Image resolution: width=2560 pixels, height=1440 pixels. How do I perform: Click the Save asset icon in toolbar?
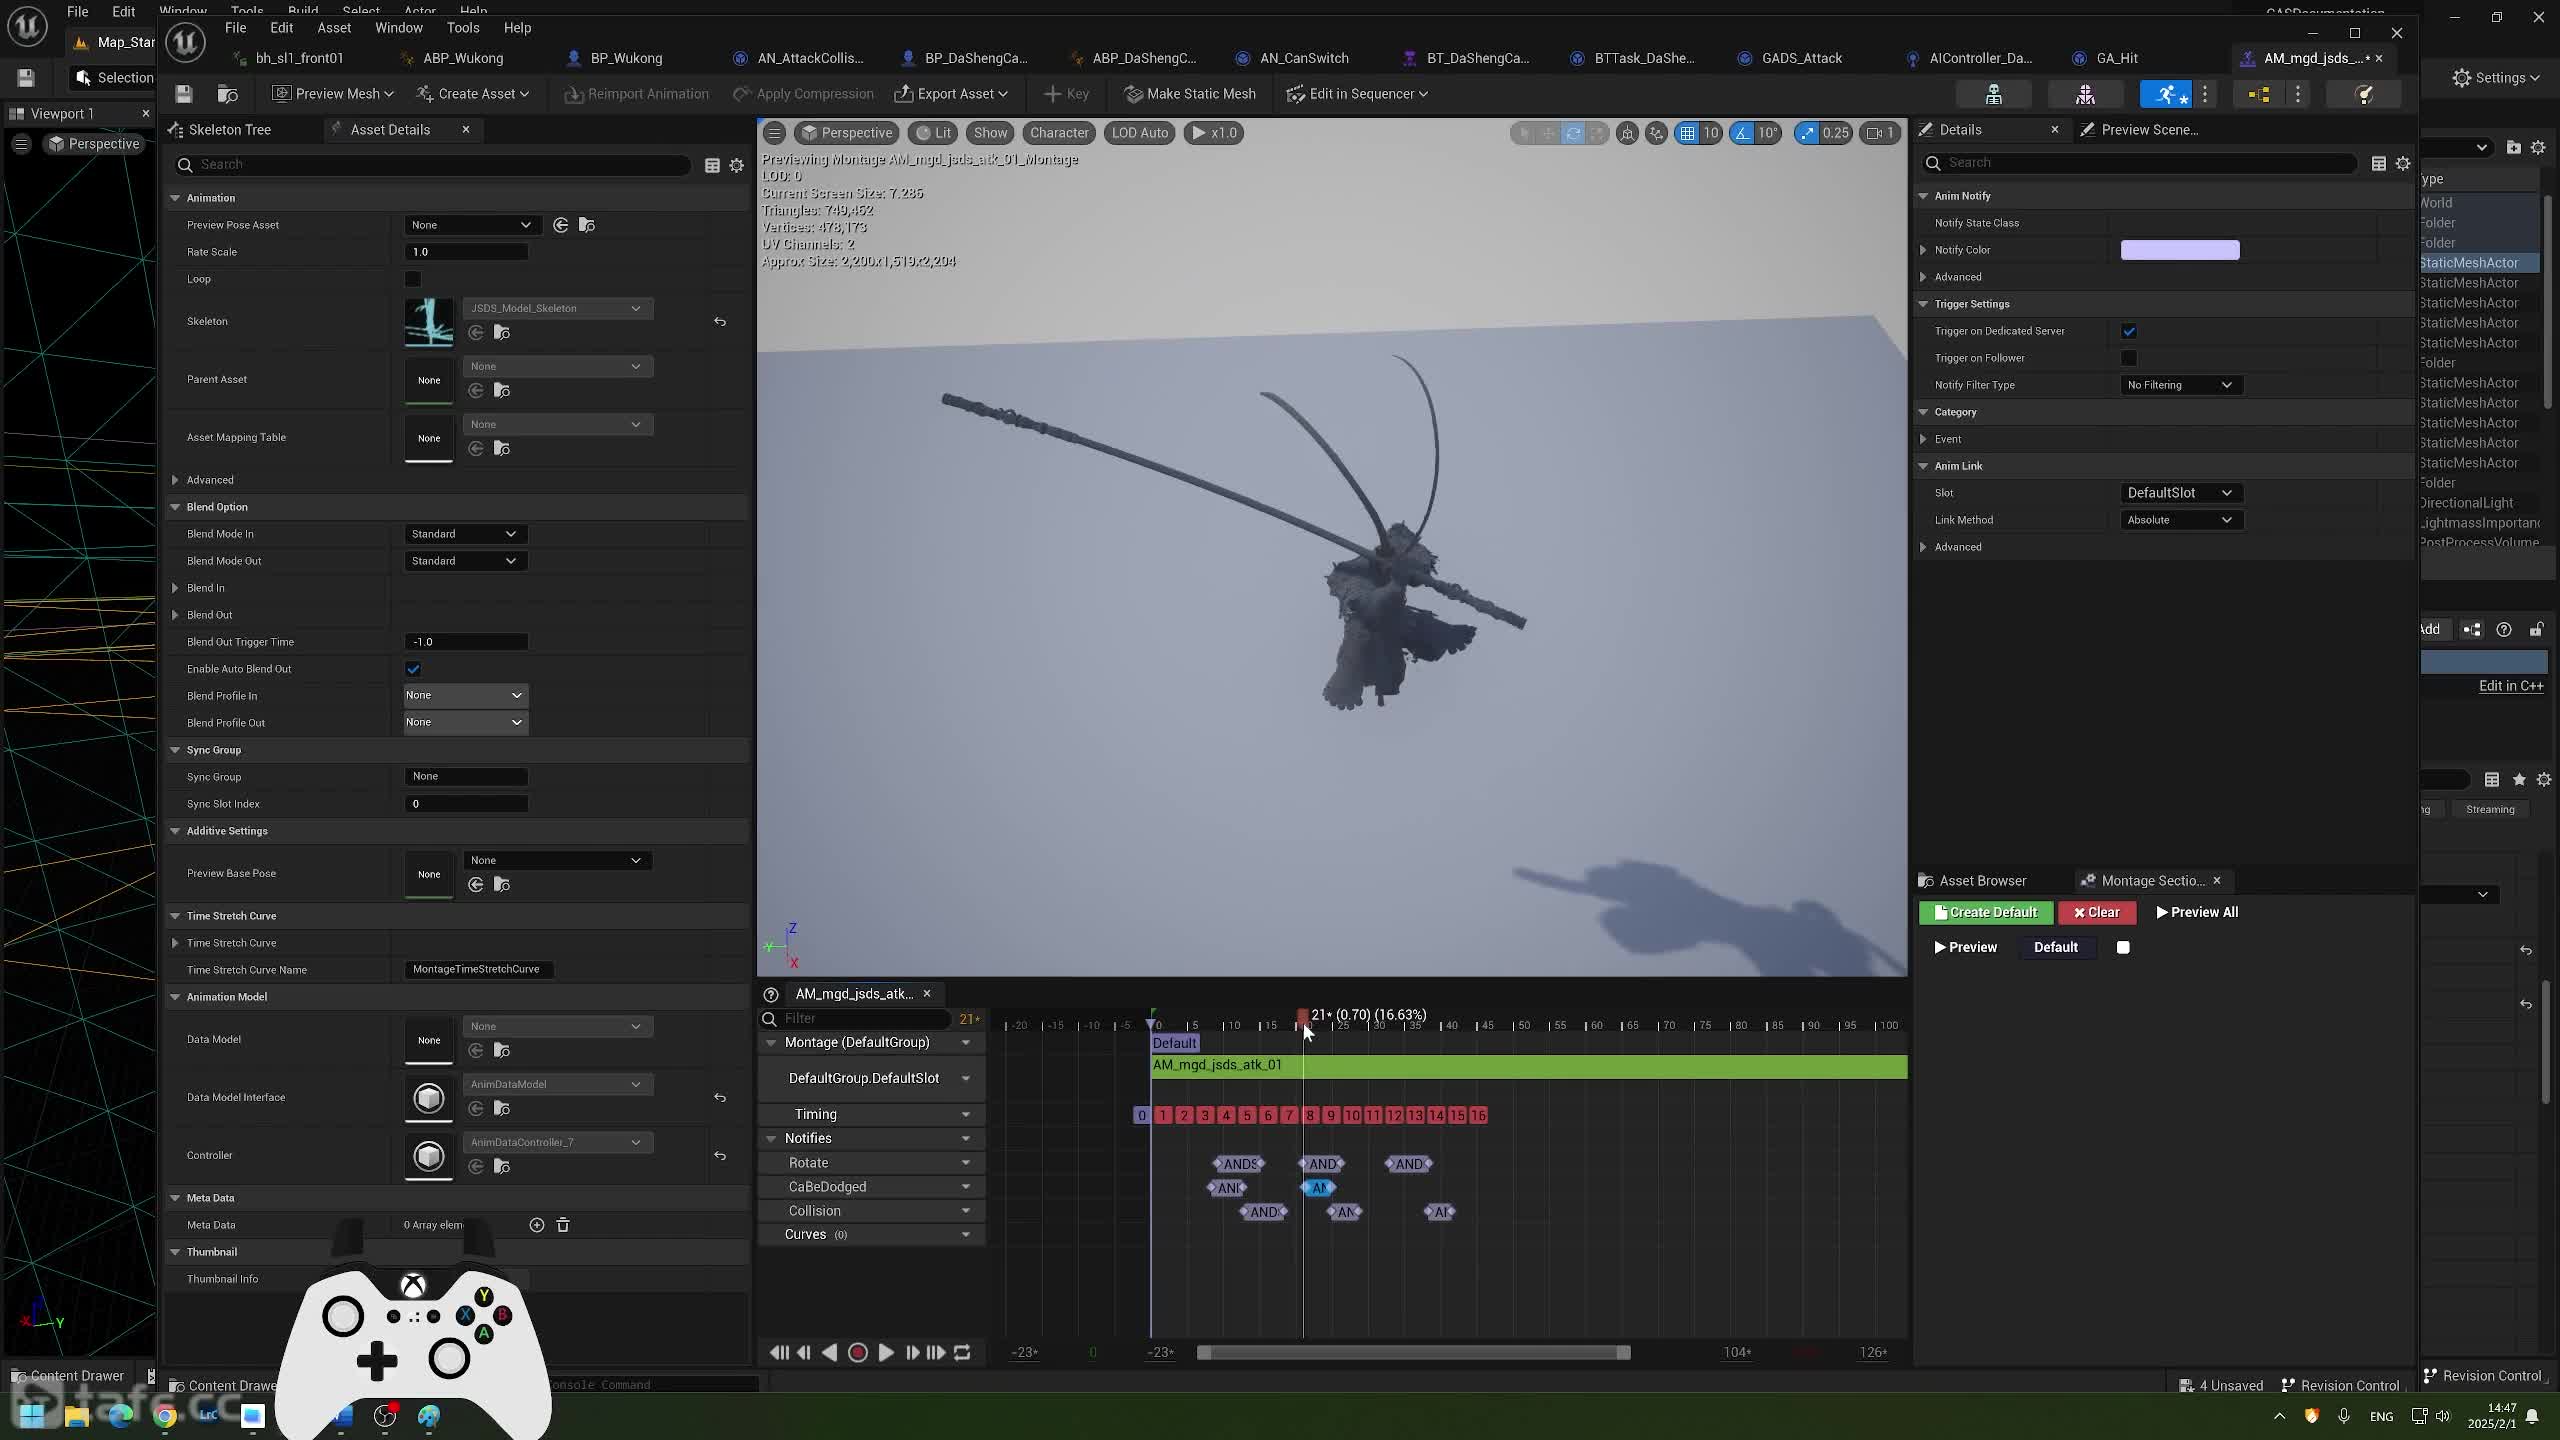click(x=183, y=94)
